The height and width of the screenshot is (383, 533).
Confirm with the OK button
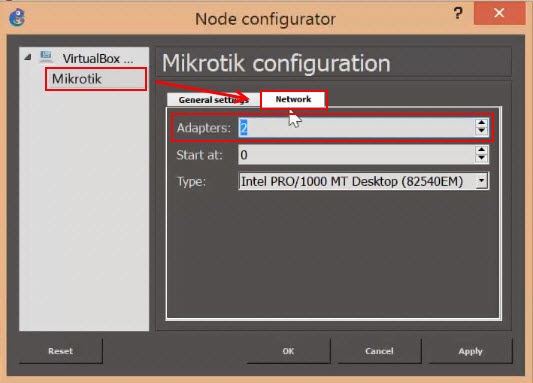[x=288, y=351]
